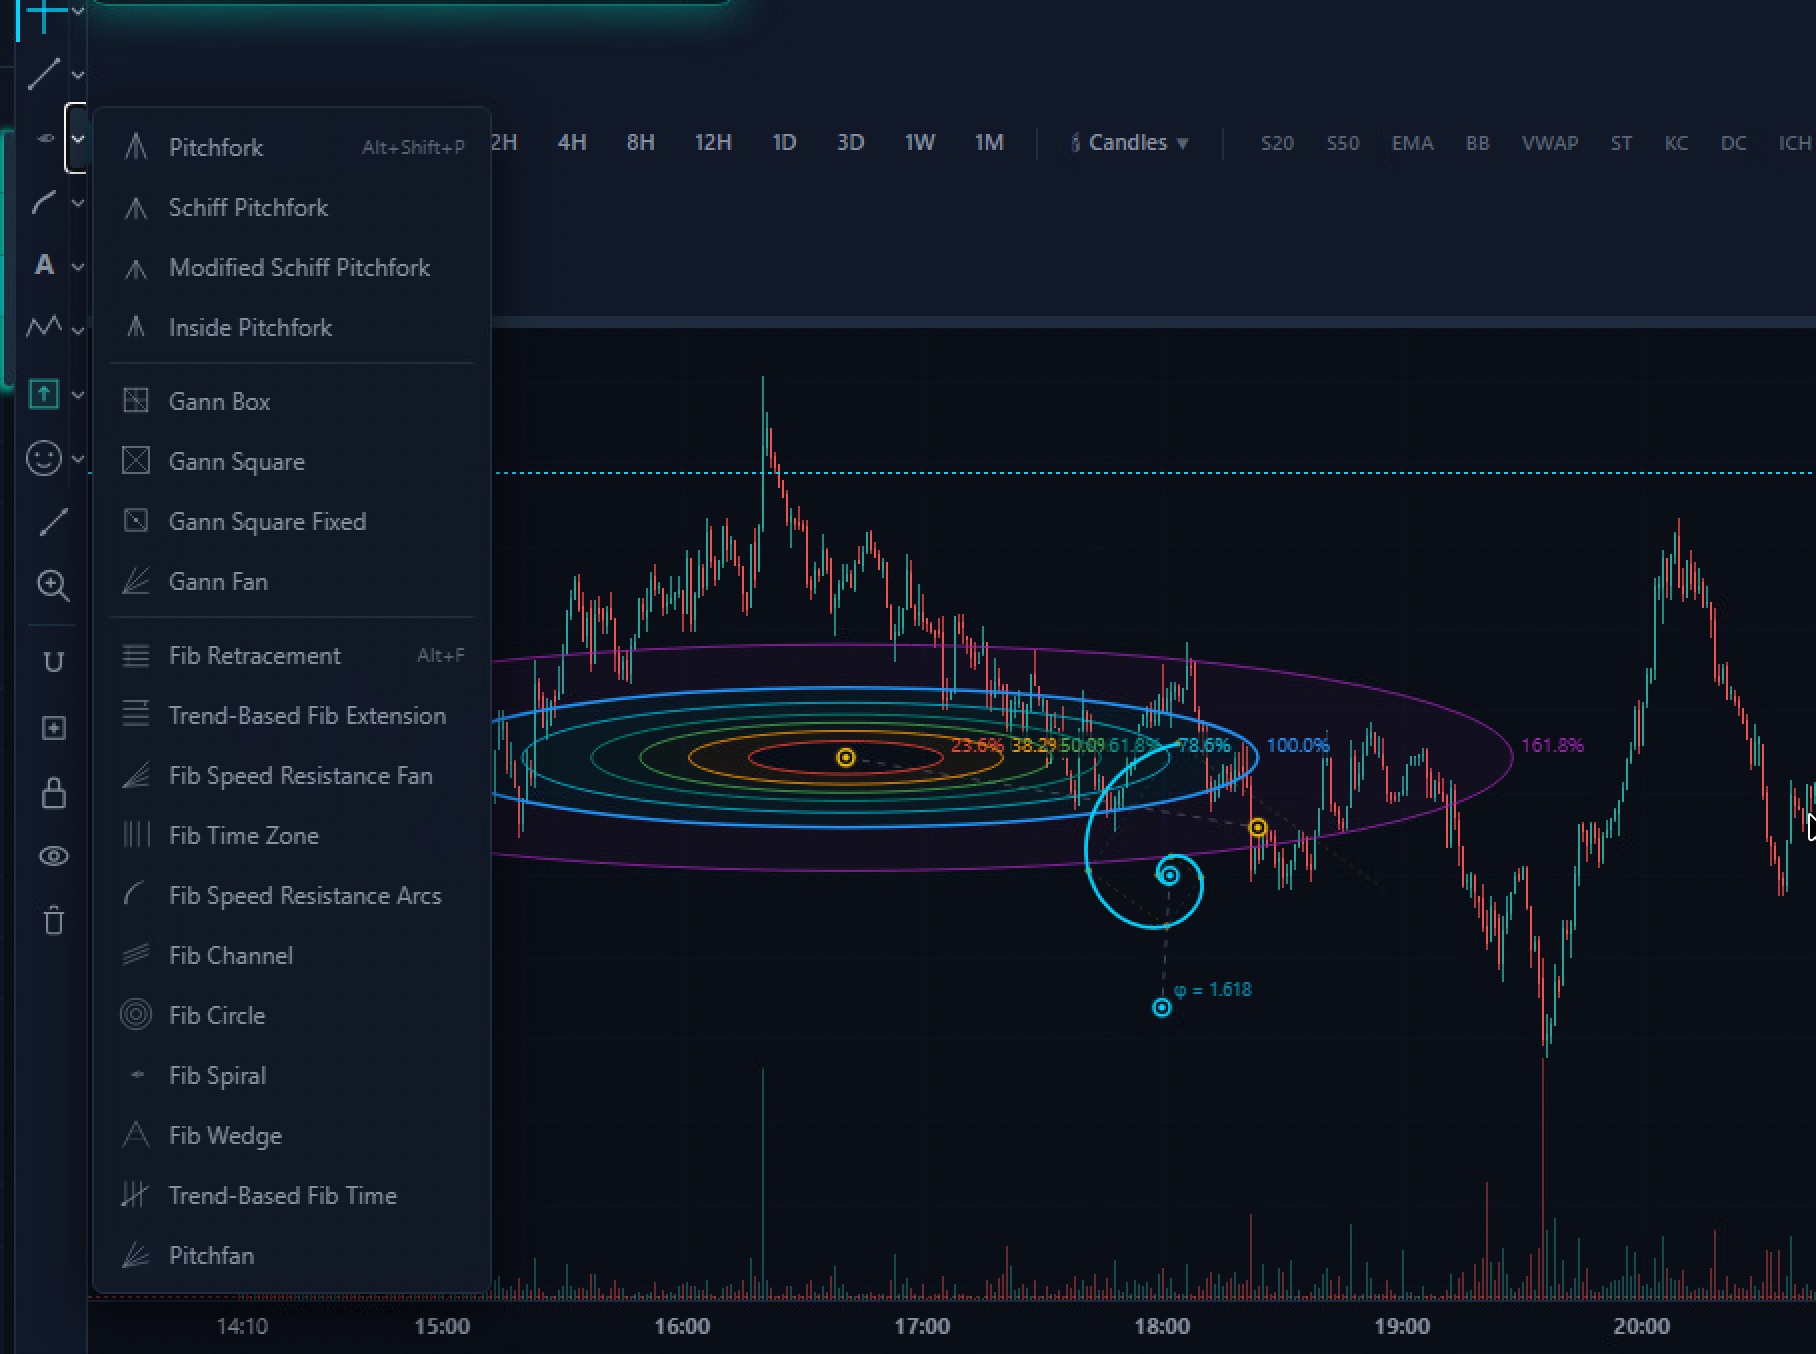1816x1354 pixels.
Task: Select the trend line tool icon
Action: 43,74
